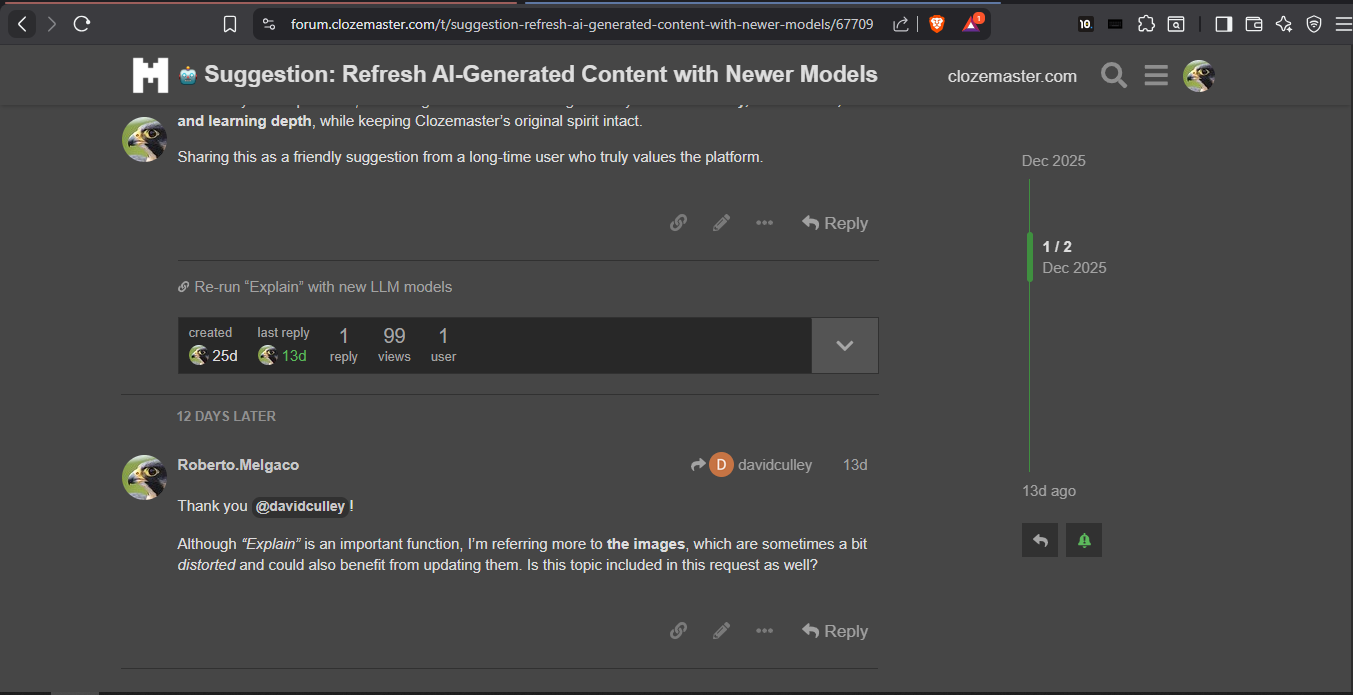The width and height of the screenshot is (1353, 695).
Task: Click reply arrow button in timeline panel
Action: (x=1040, y=540)
